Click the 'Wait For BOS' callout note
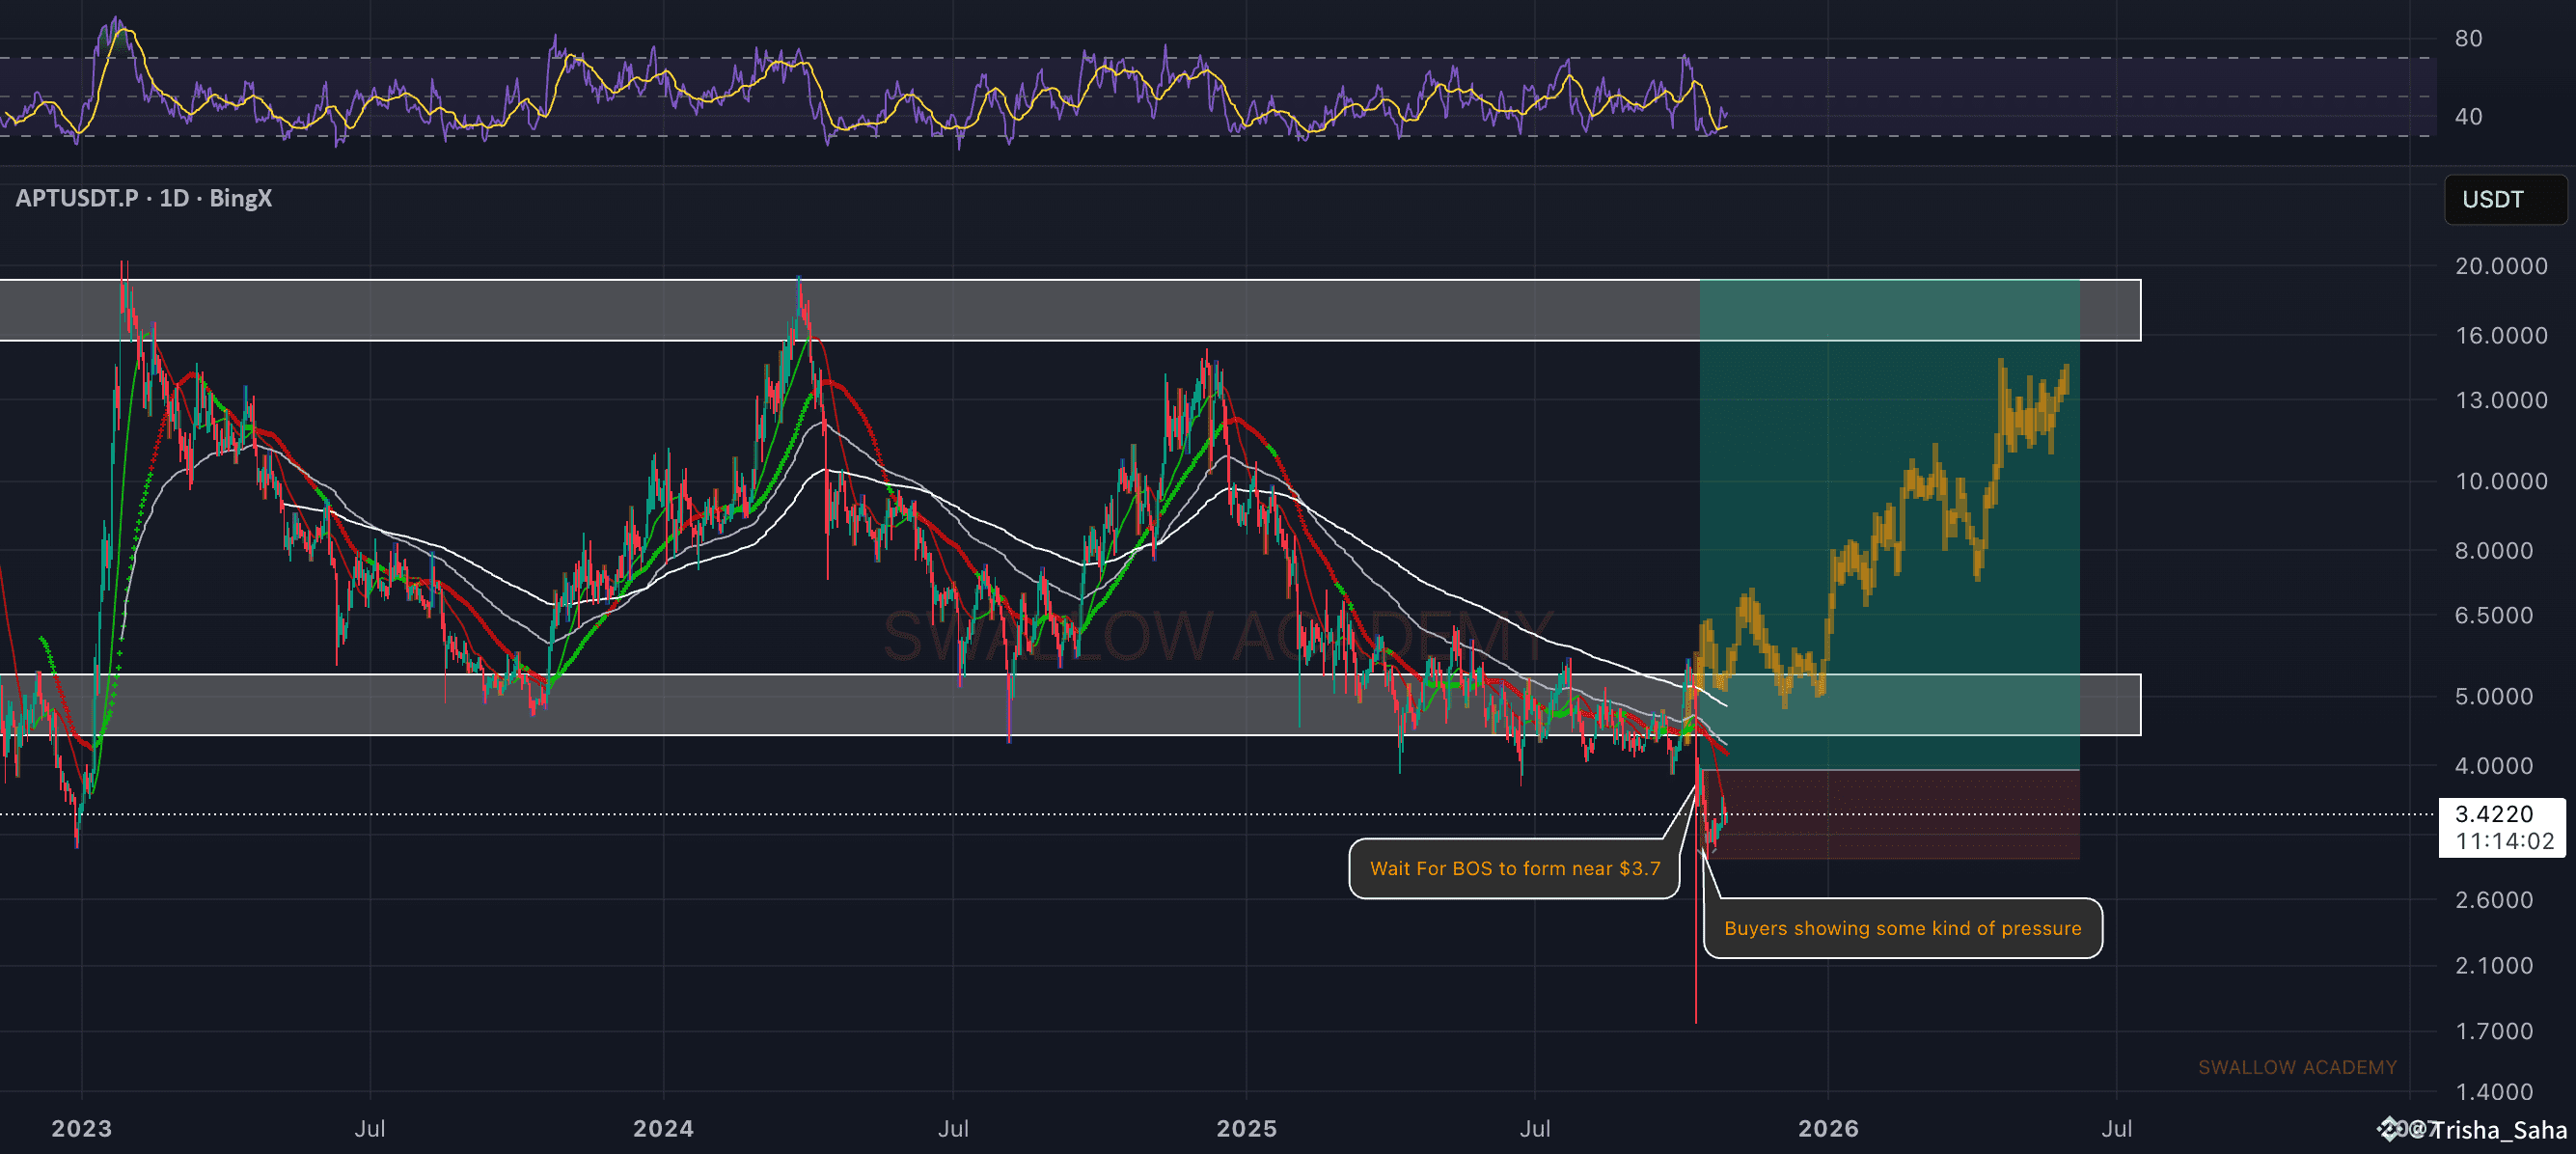The width and height of the screenshot is (2576, 1154). pos(1513,868)
